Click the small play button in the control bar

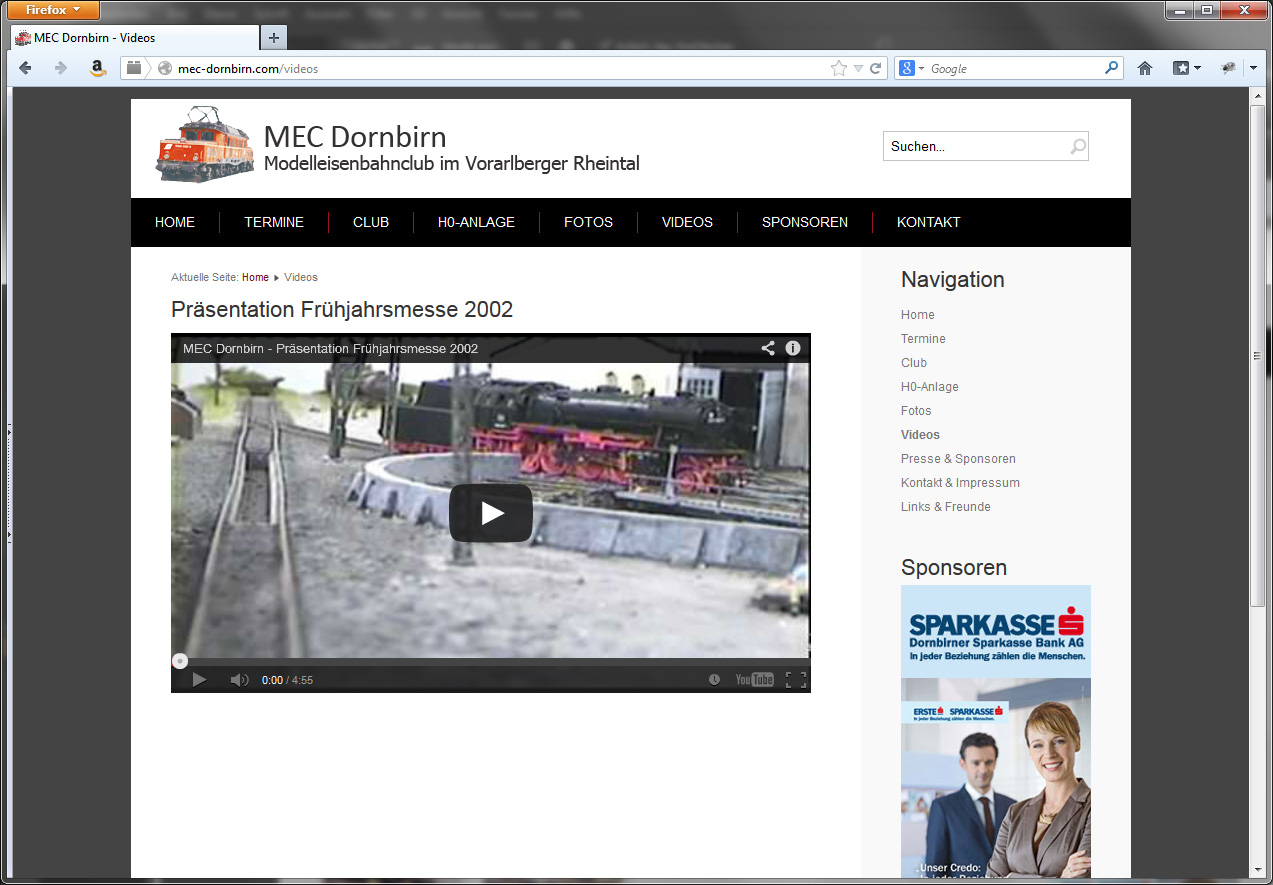tap(199, 680)
